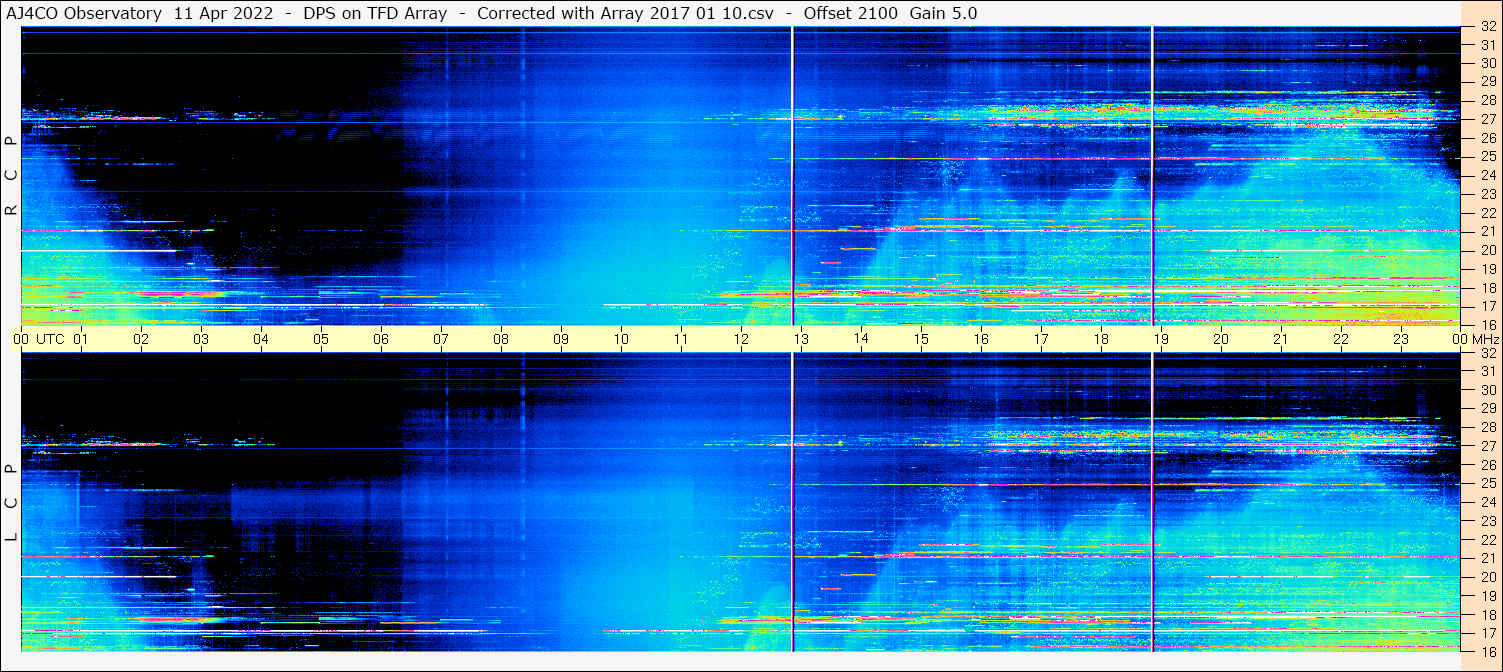Select hour "02" on the time axis

(x=141, y=339)
